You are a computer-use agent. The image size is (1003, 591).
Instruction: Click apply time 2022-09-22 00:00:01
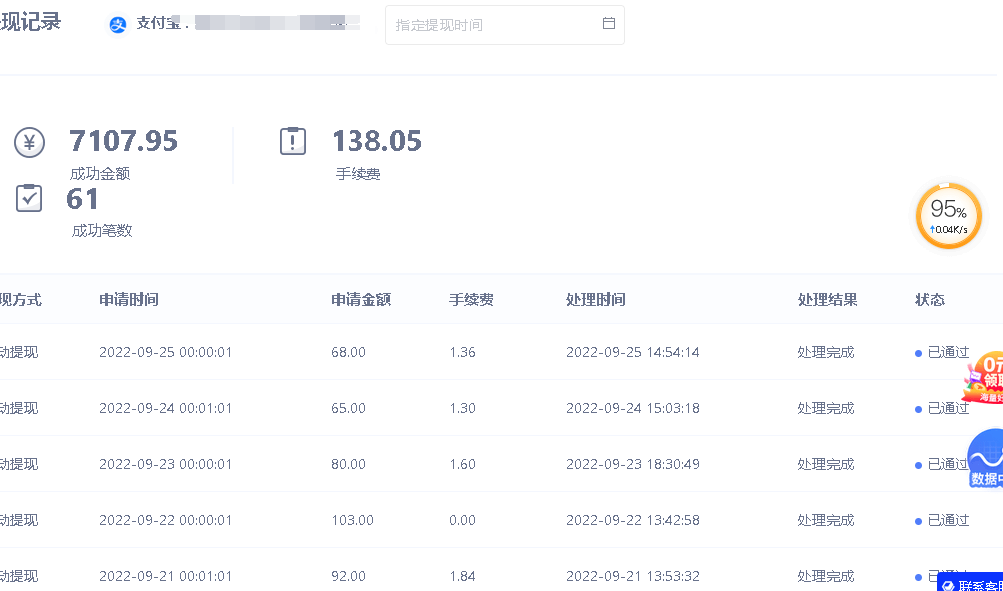(166, 520)
